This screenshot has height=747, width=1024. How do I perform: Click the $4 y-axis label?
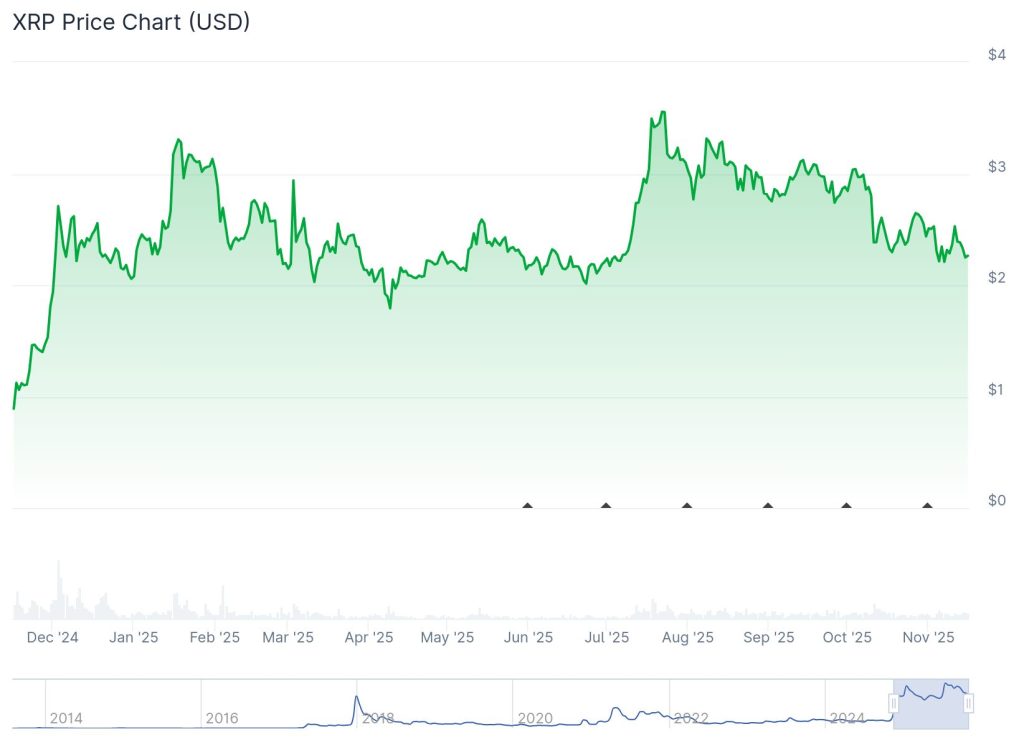tap(996, 54)
